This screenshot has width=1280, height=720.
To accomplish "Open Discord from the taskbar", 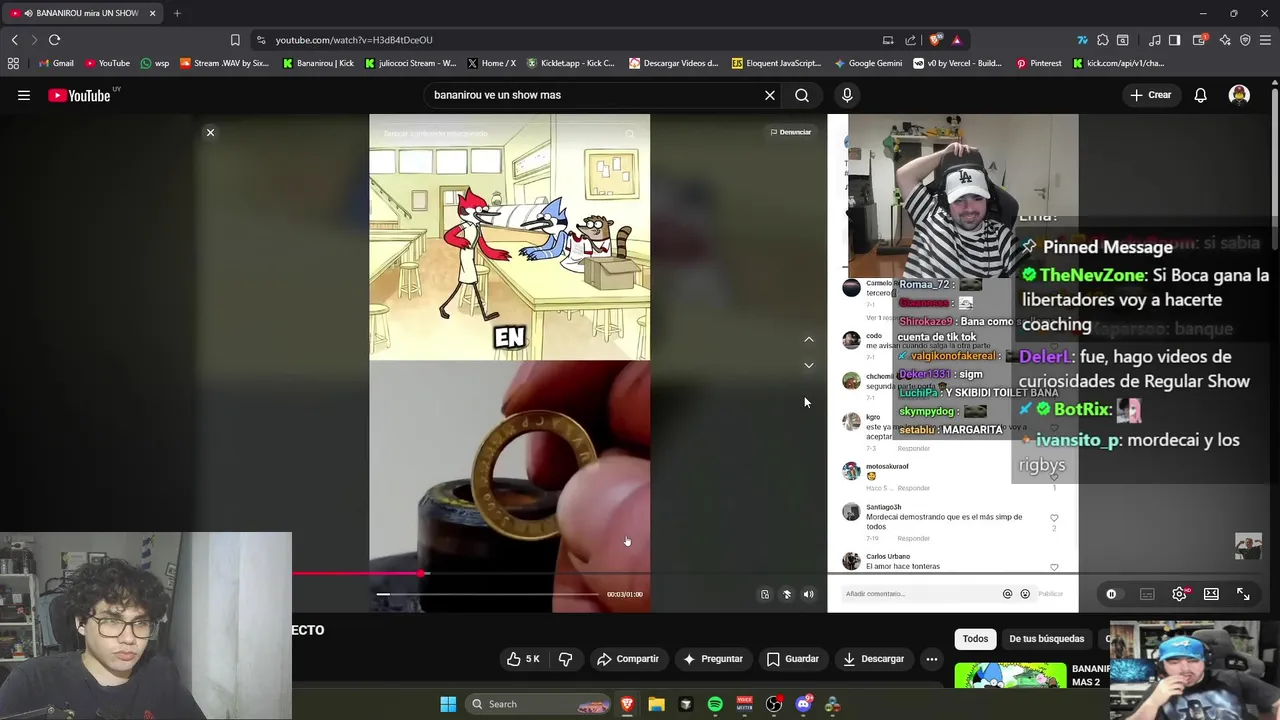I will click(x=803, y=704).
